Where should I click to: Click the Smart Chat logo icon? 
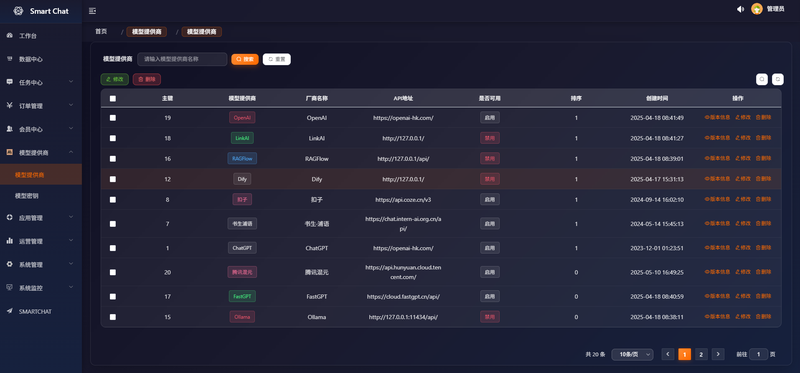click(x=18, y=11)
